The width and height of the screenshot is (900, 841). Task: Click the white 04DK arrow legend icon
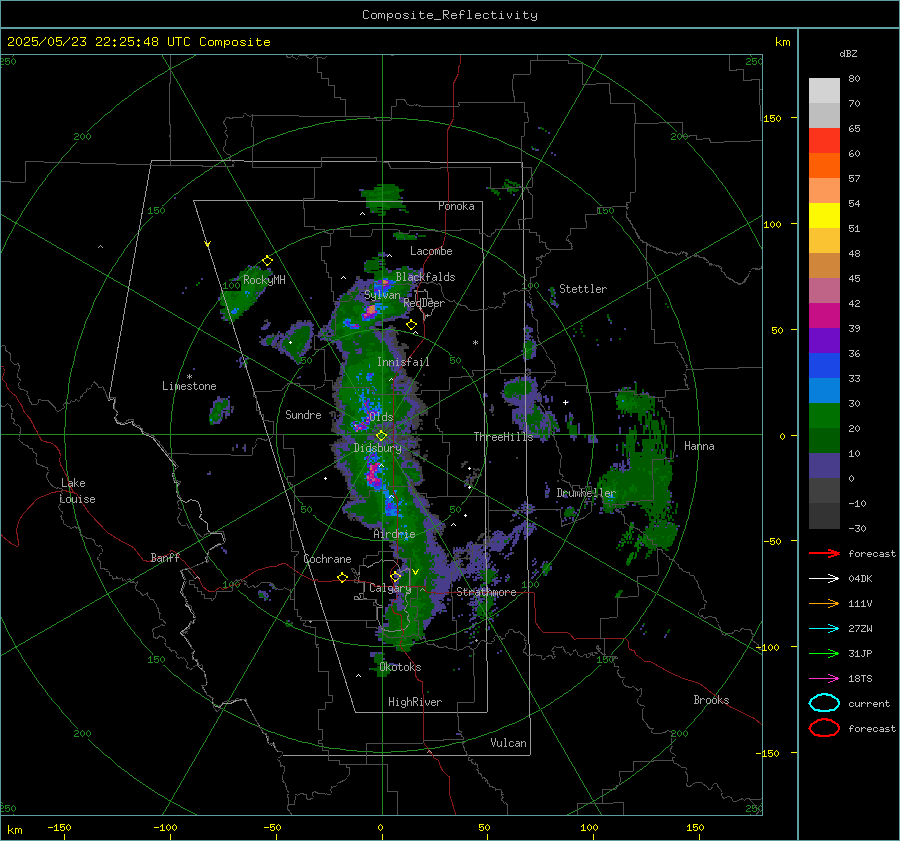coord(824,578)
